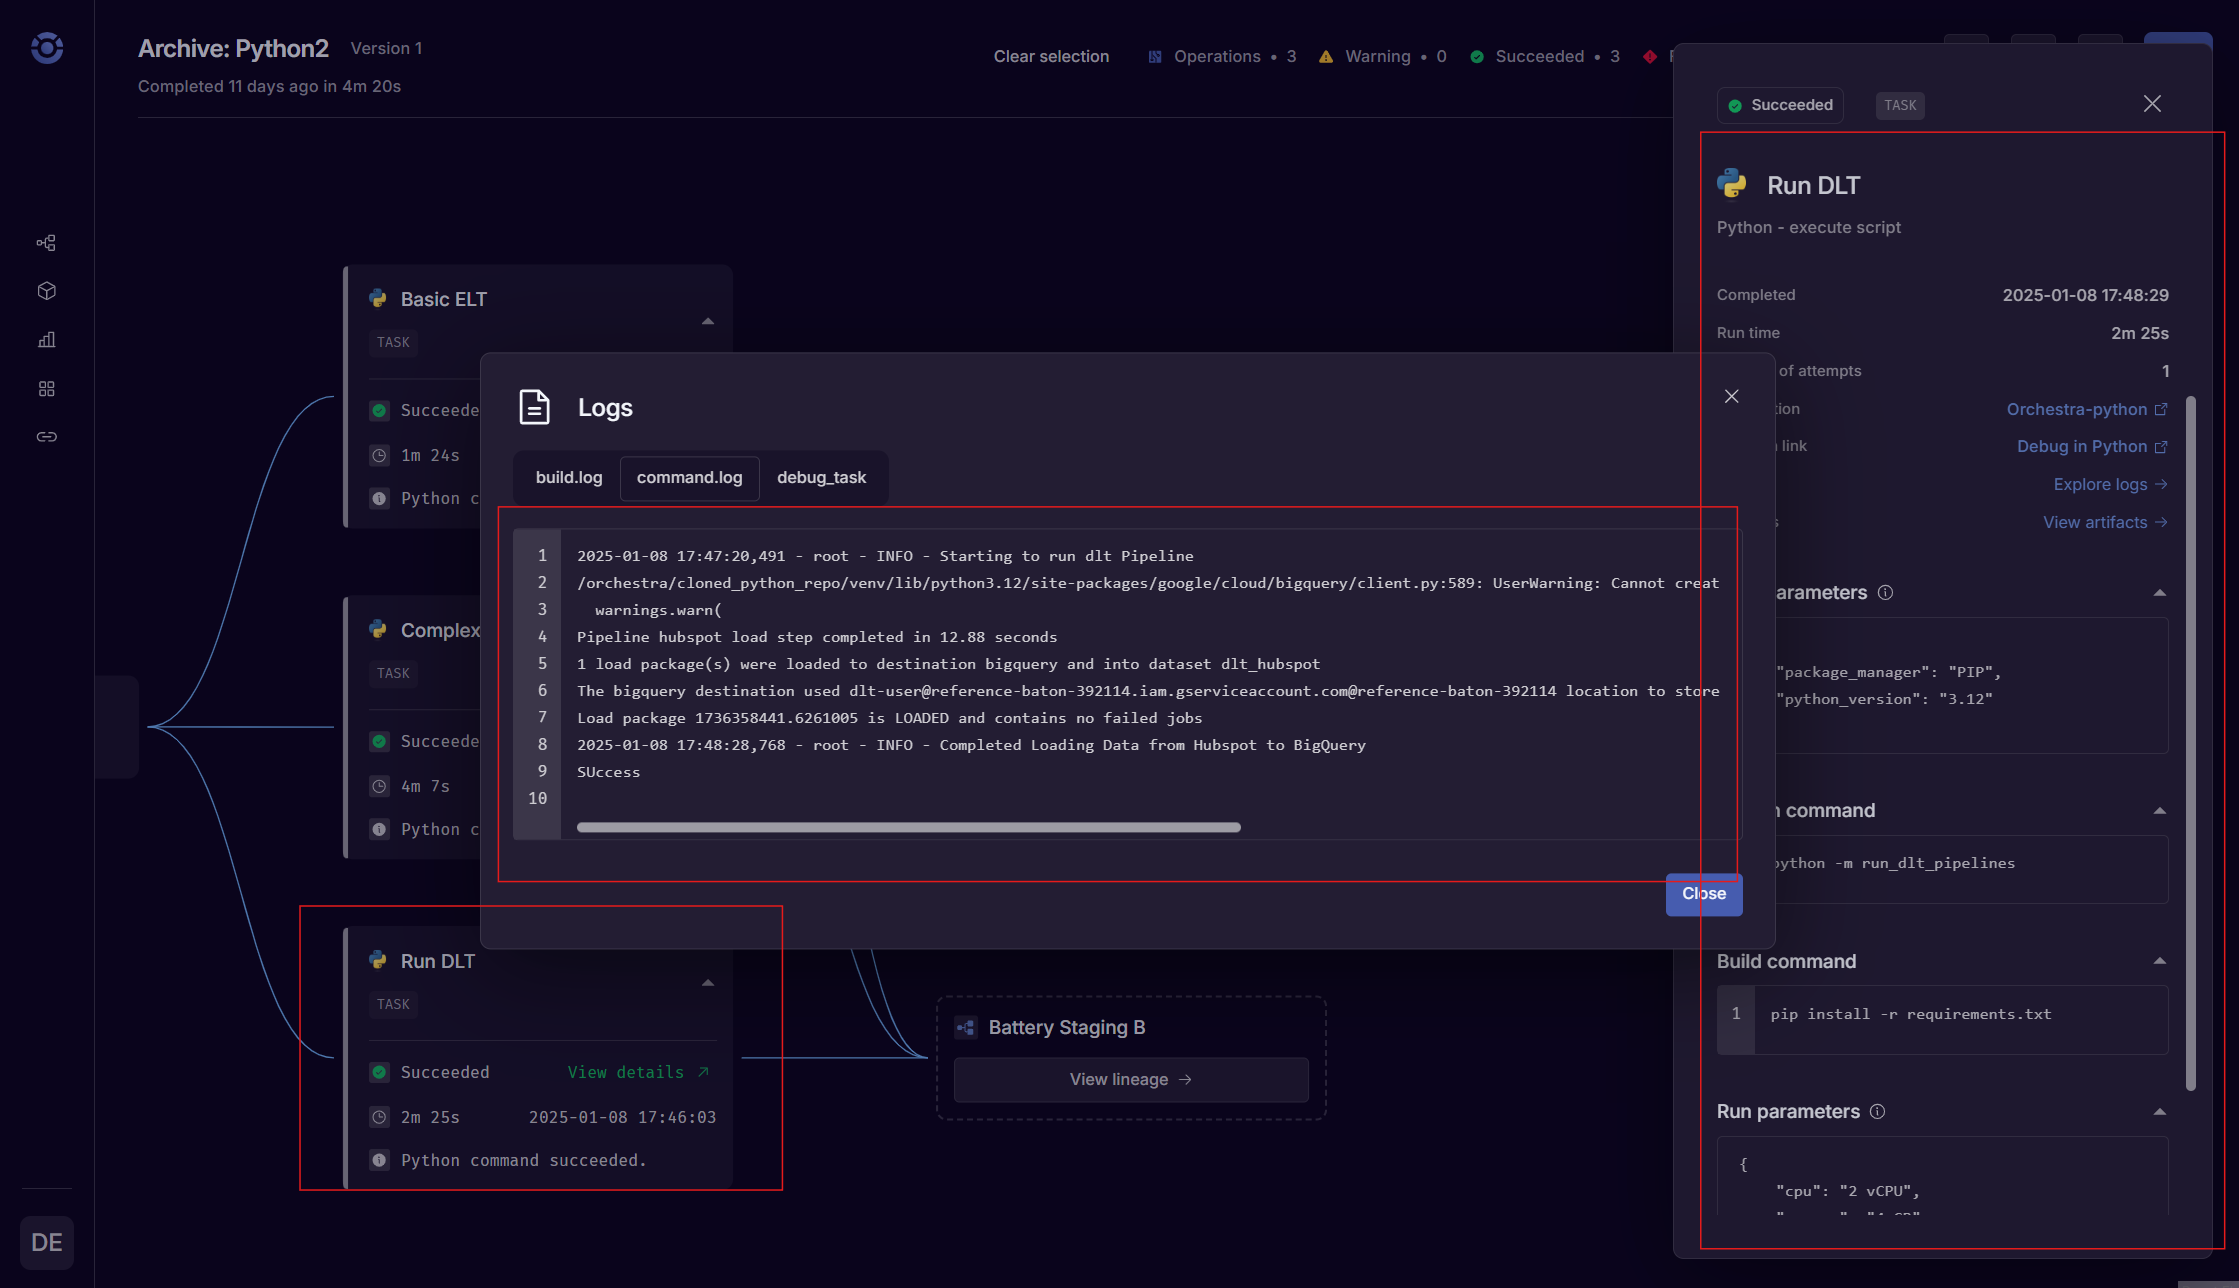The width and height of the screenshot is (2239, 1288).
Task: Click the Orchestra Python icon in sidebar
Action: click(46, 48)
